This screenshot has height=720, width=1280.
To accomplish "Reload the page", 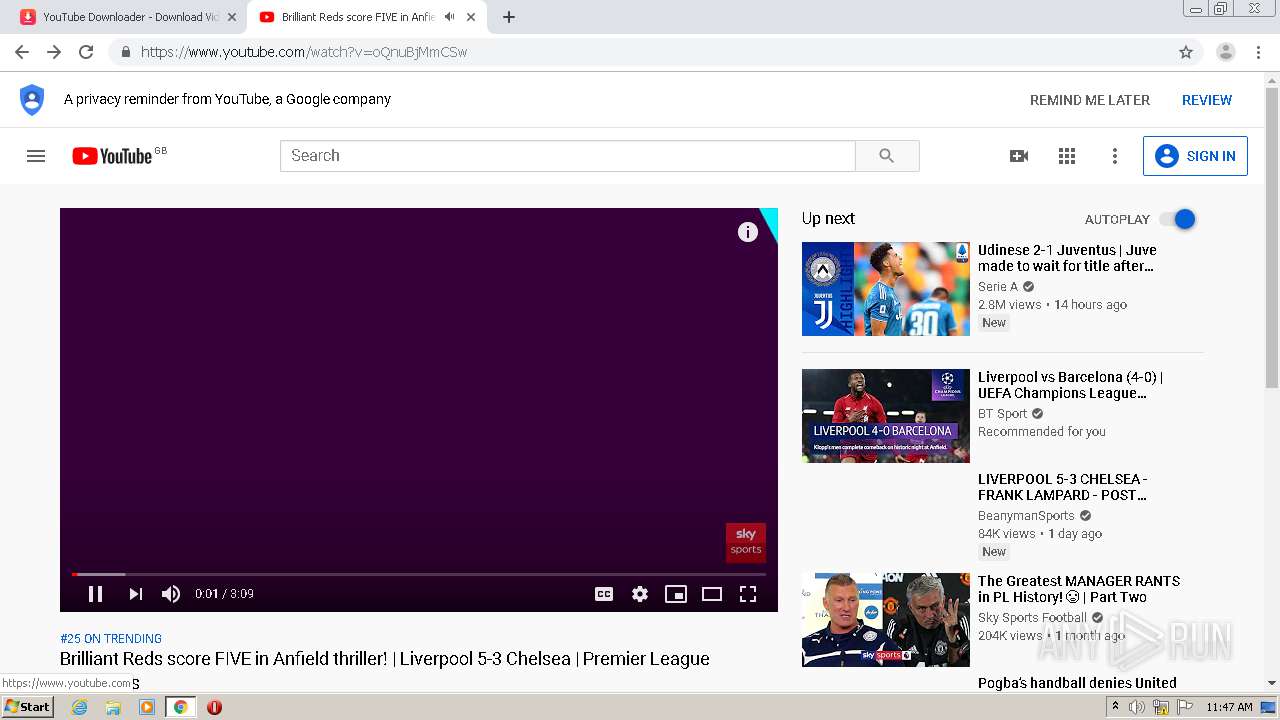I will [x=86, y=52].
